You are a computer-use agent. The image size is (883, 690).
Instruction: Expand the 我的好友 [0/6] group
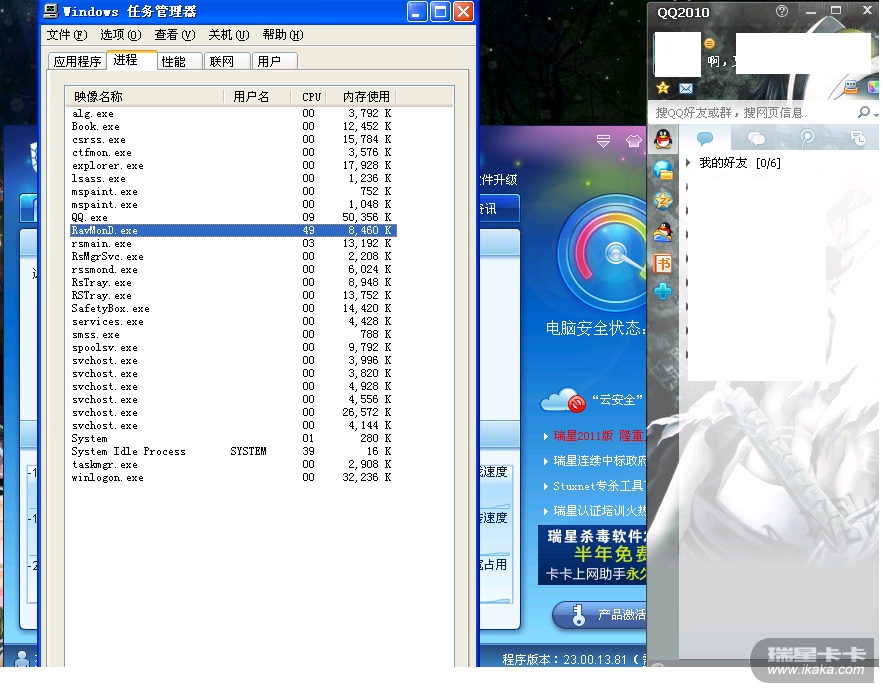pyautogui.click(x=688, y=163)
